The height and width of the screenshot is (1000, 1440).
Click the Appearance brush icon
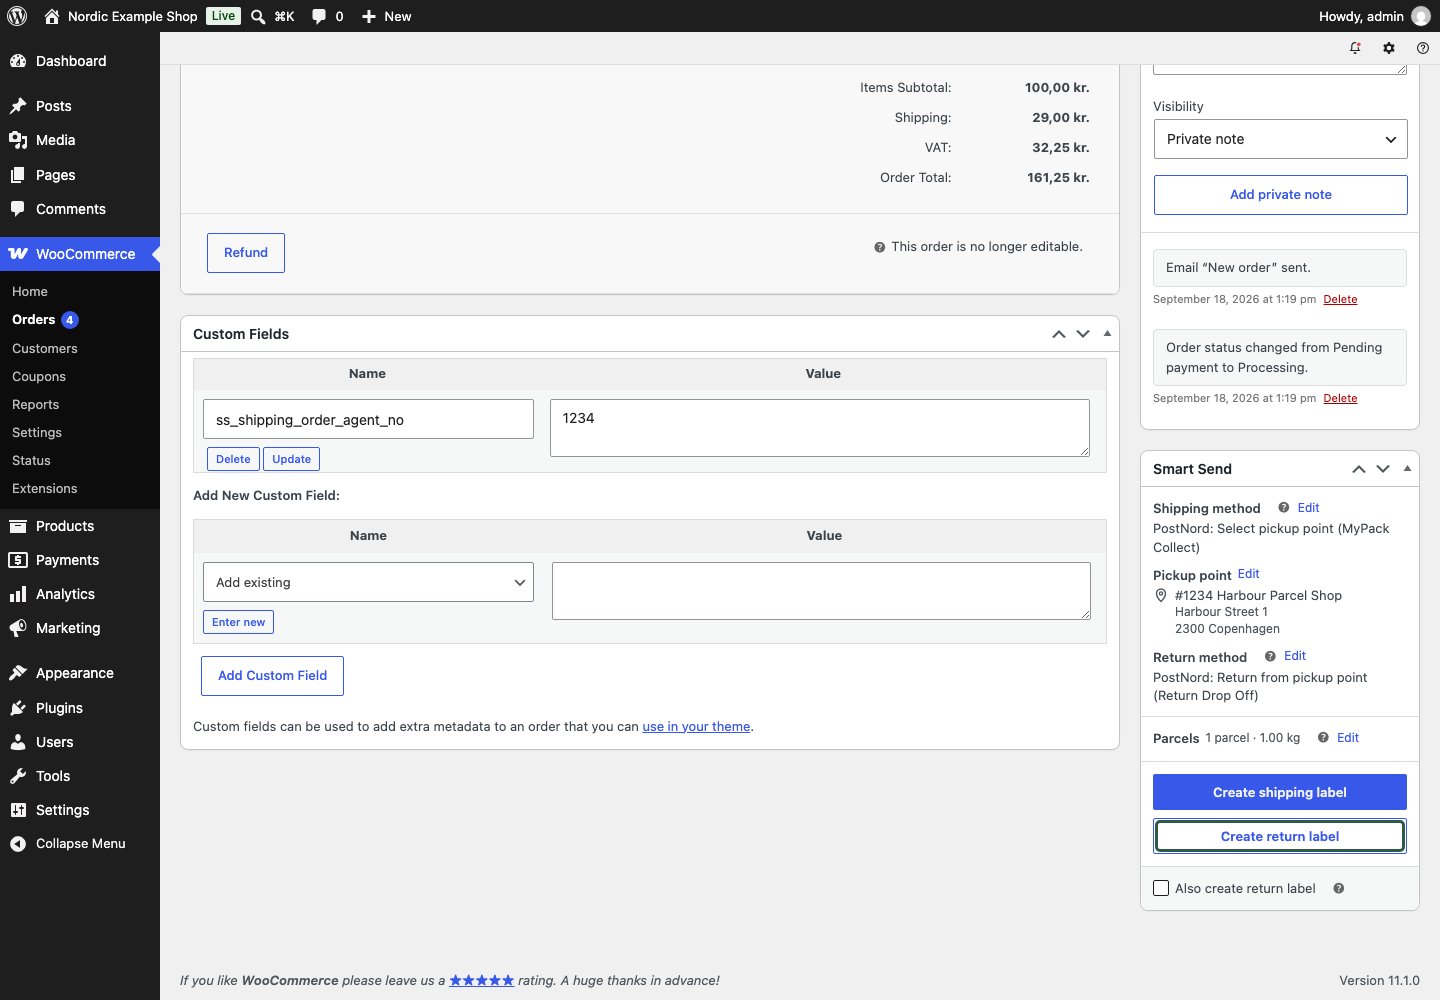coord(18,673)
